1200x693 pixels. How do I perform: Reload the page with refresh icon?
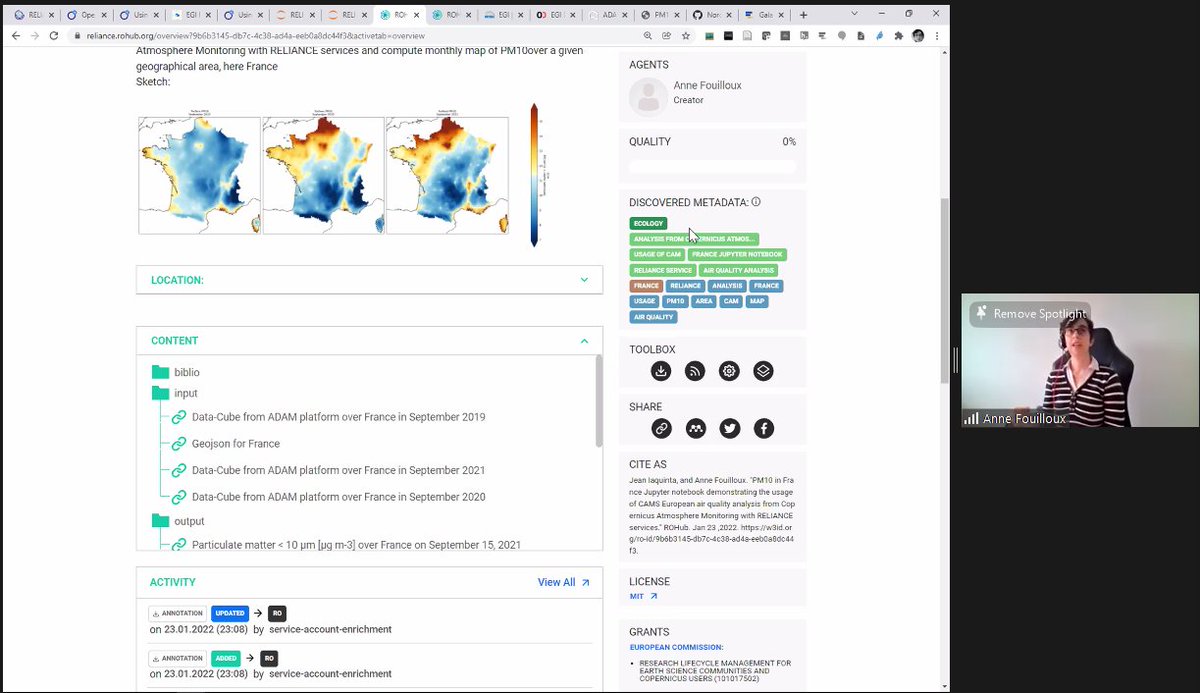pyautogui.click(x=56, y=35)
